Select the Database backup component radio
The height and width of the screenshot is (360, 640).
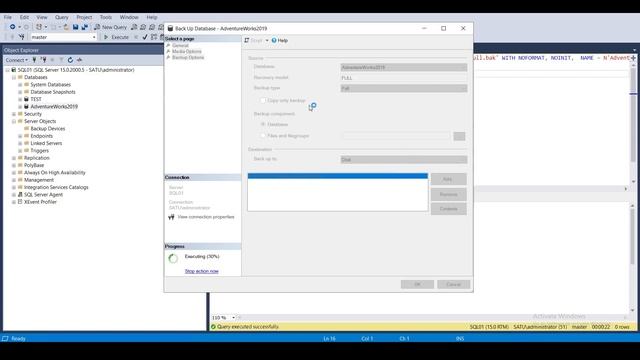click(263, 124)
